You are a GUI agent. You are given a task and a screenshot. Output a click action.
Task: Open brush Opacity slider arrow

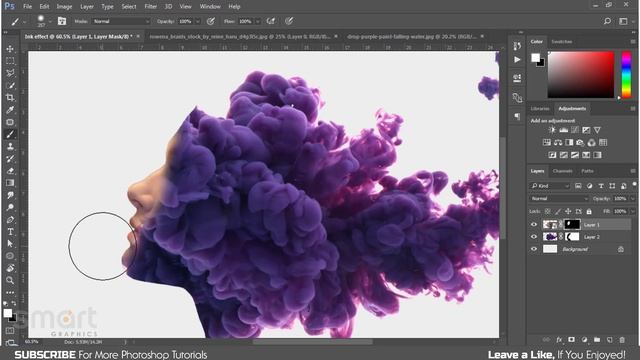pyautogui.click(x=198, y=21)
